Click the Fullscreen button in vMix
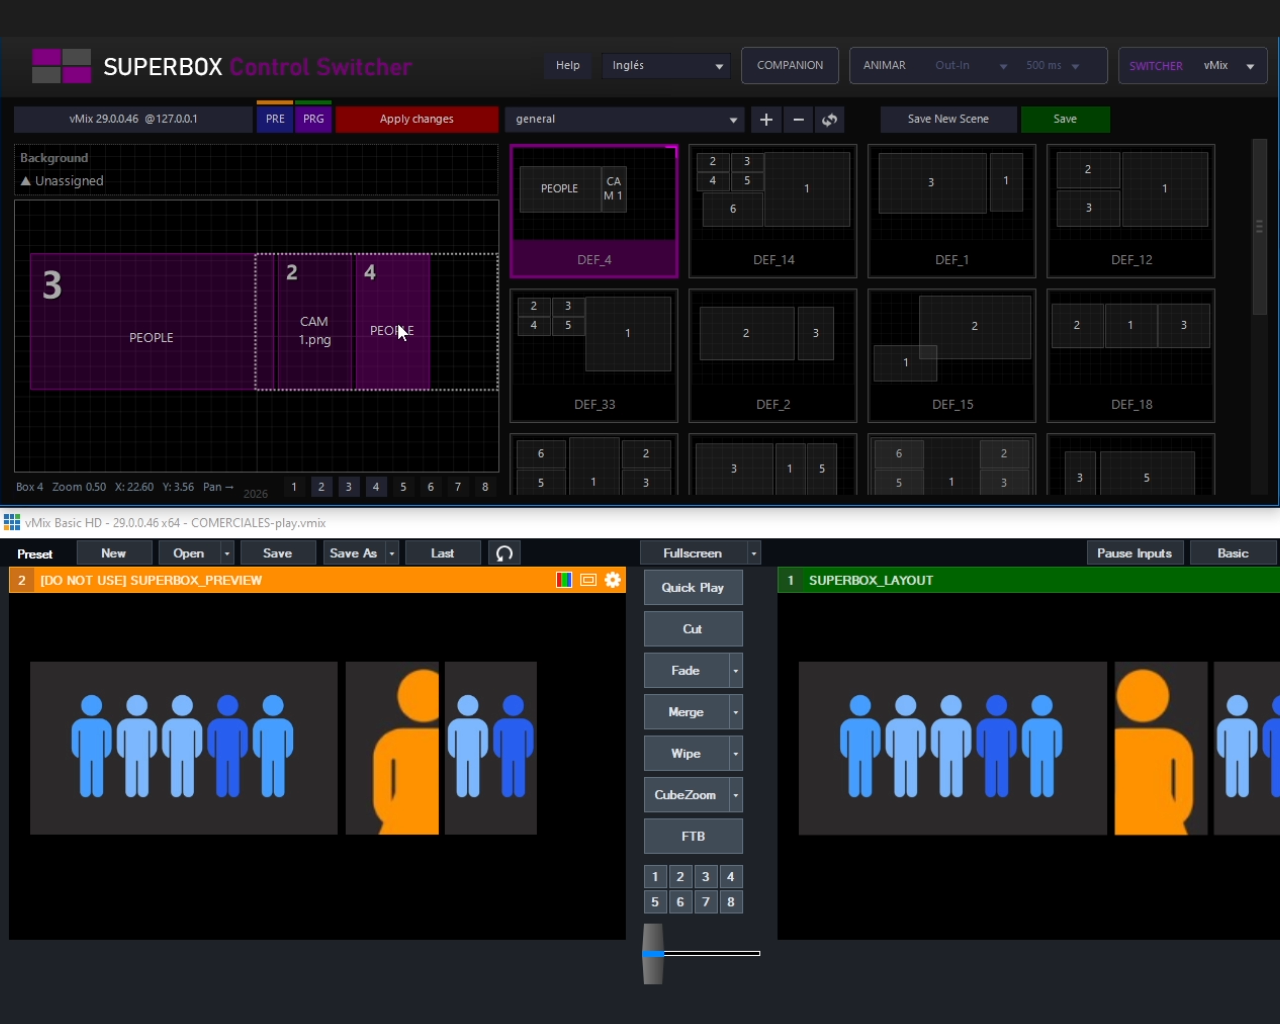The image size is (1280, 1024). 693,553
